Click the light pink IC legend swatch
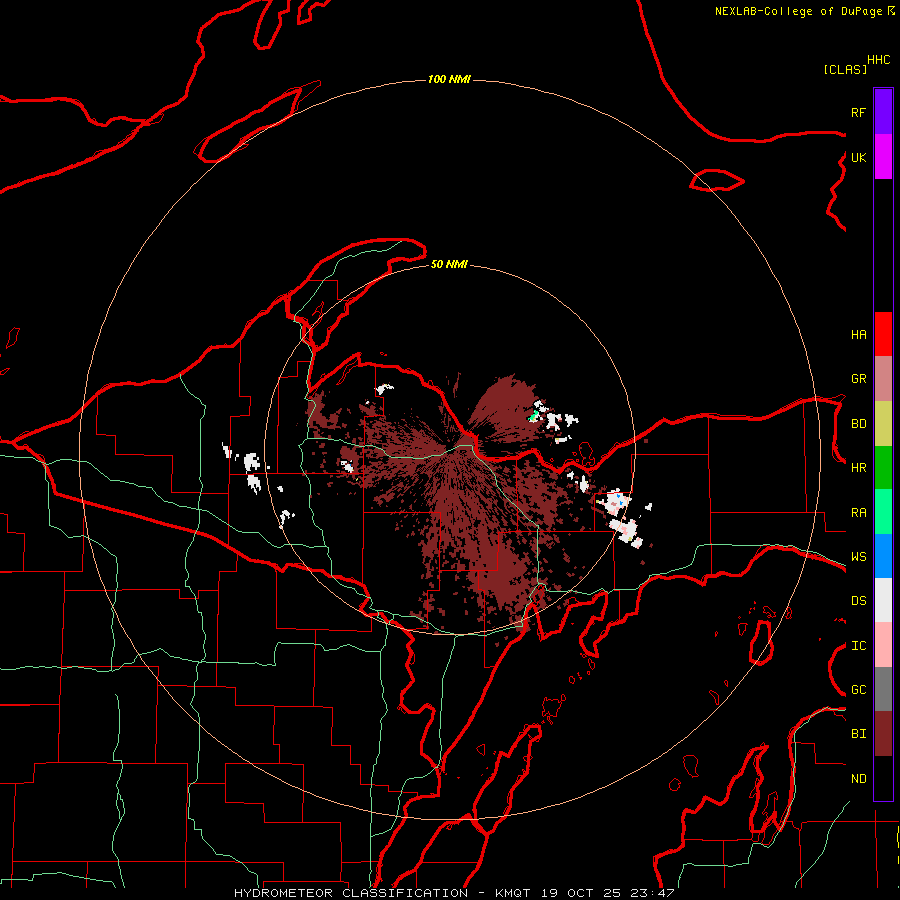The width and height of the screenshot is (900, 900). click(883, 645)
